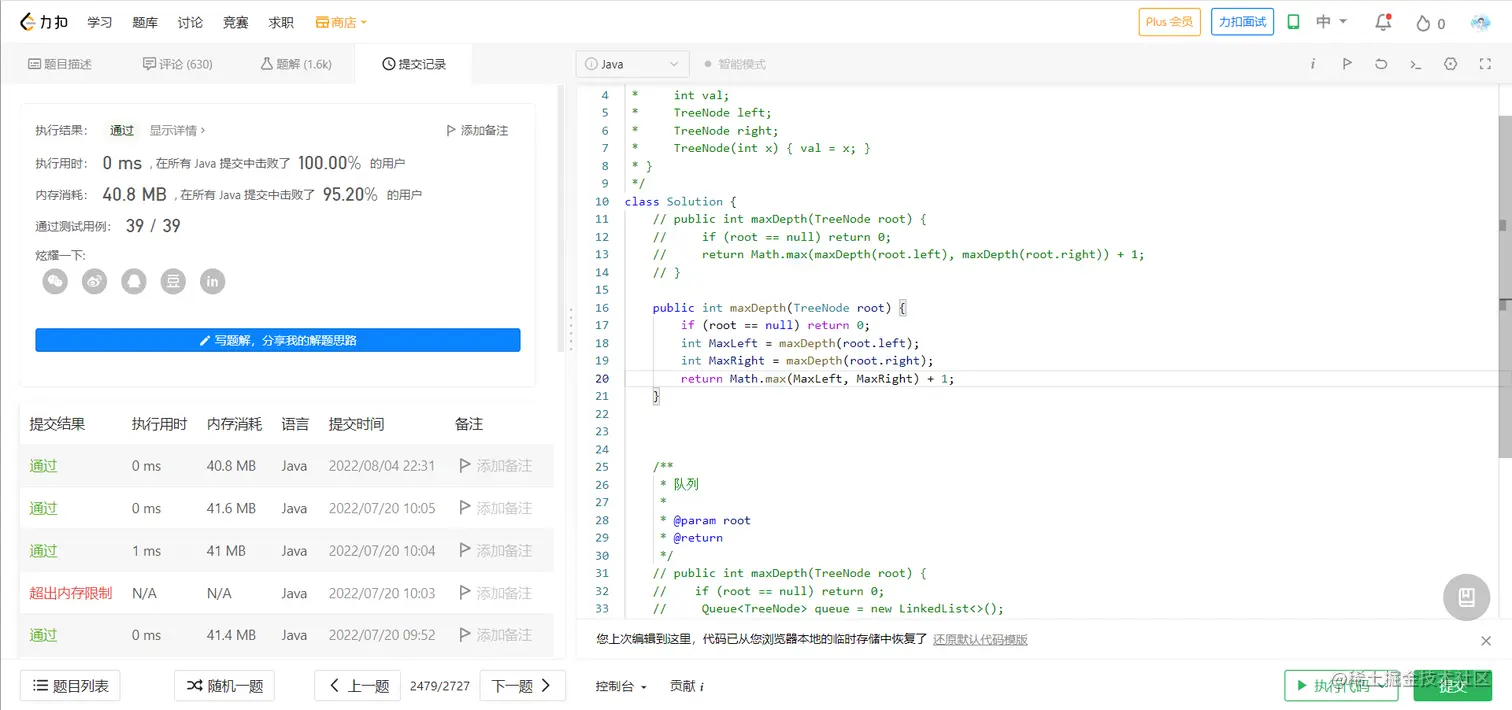
Task: Click 添加备注 beside execution result
Action: [x=477, y=130]
